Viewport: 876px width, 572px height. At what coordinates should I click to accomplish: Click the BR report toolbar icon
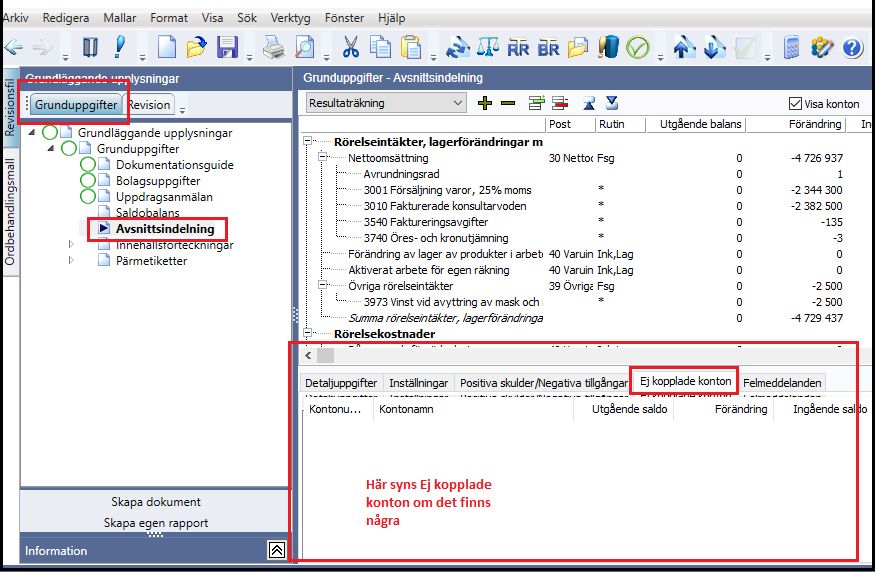point(548,48)
